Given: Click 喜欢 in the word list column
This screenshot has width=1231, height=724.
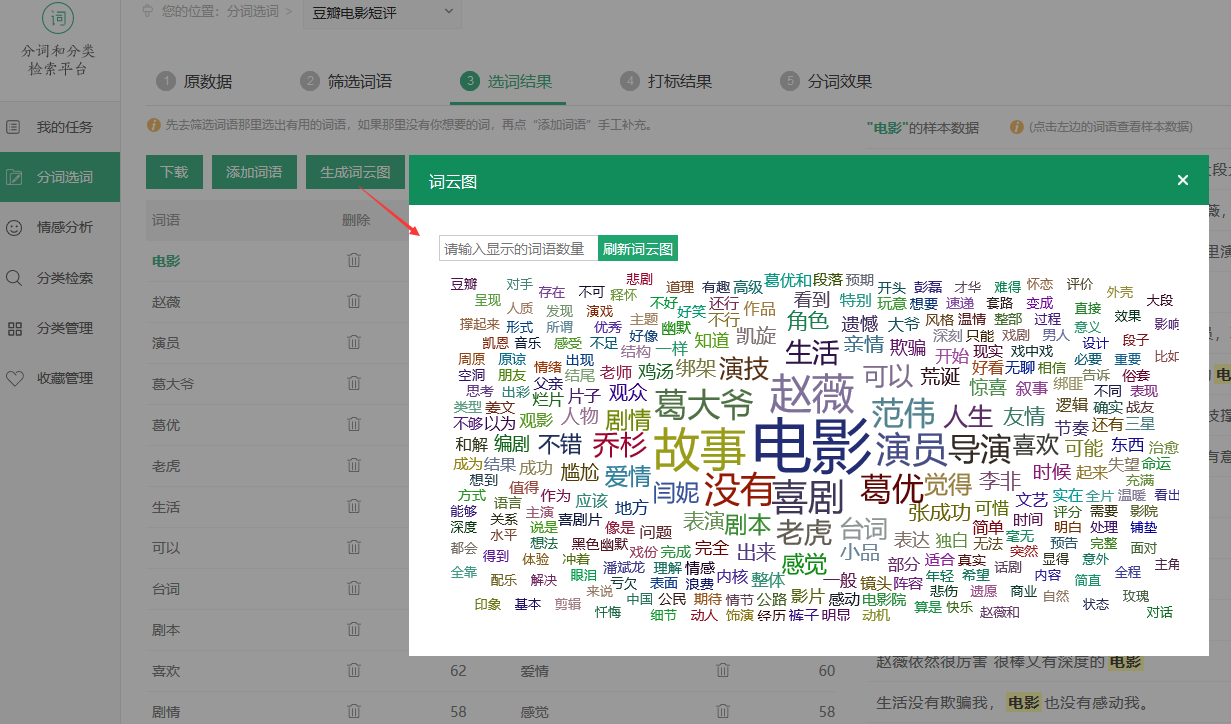Looking at the screenshot, I should click(166, 671).
